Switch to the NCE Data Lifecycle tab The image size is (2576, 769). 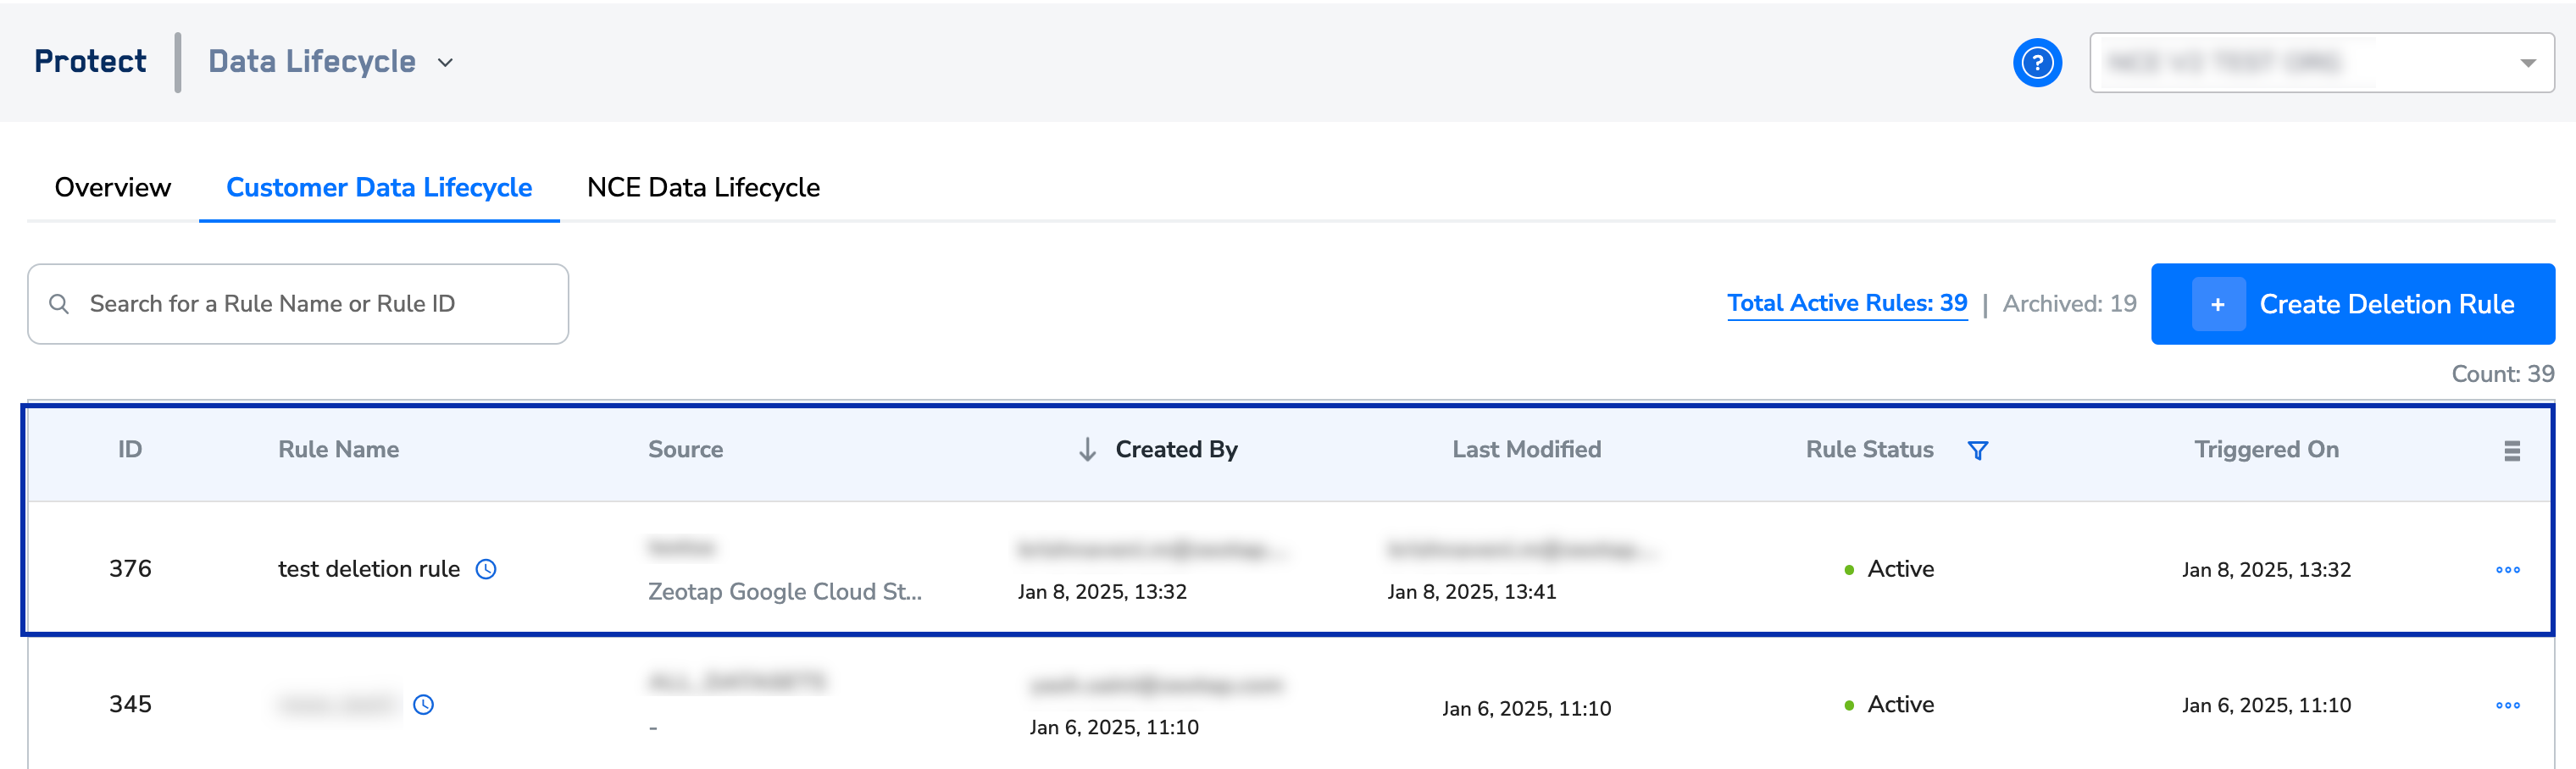(703, 188)
